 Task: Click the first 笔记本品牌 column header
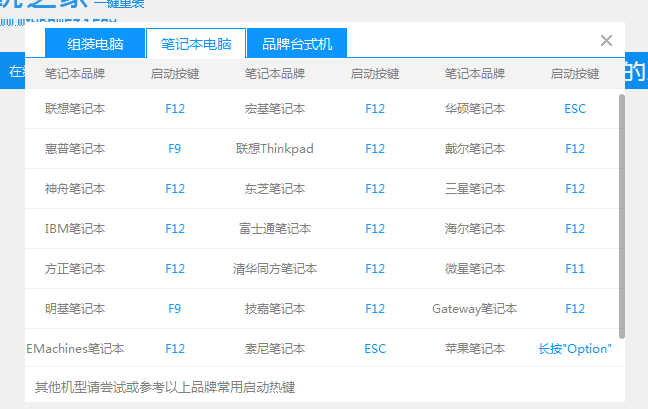[75, 74]
